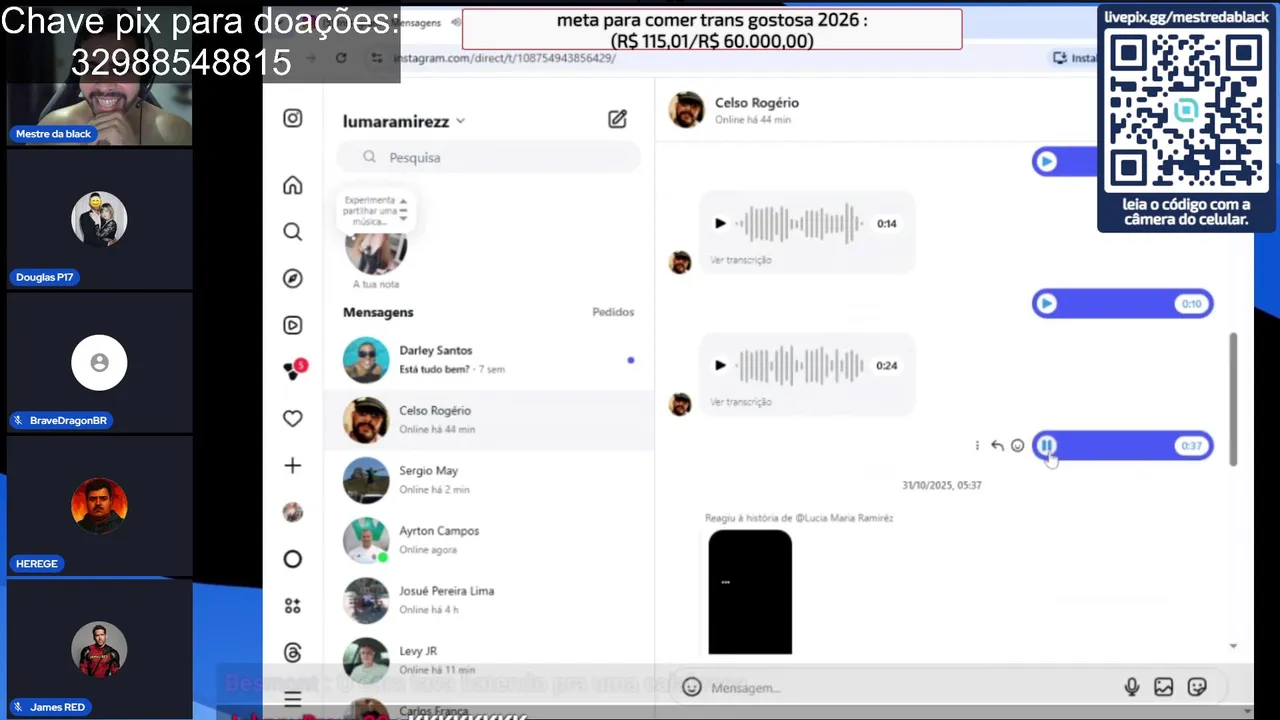Click scroll-down arrow of chat
Screen dimensions: 1280x720
coord(1233,646)
